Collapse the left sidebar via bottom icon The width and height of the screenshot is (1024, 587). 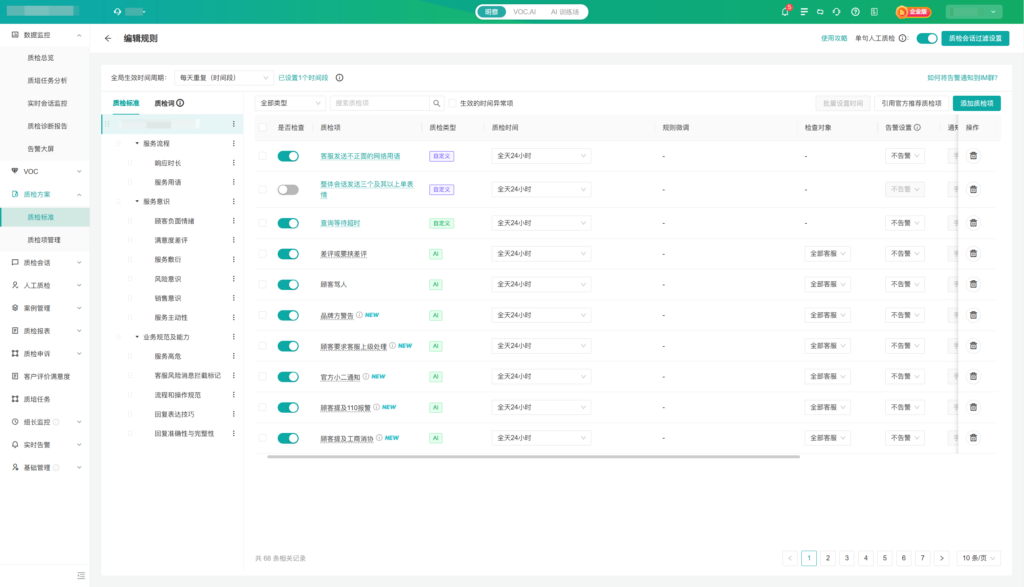tap(81, 576)
